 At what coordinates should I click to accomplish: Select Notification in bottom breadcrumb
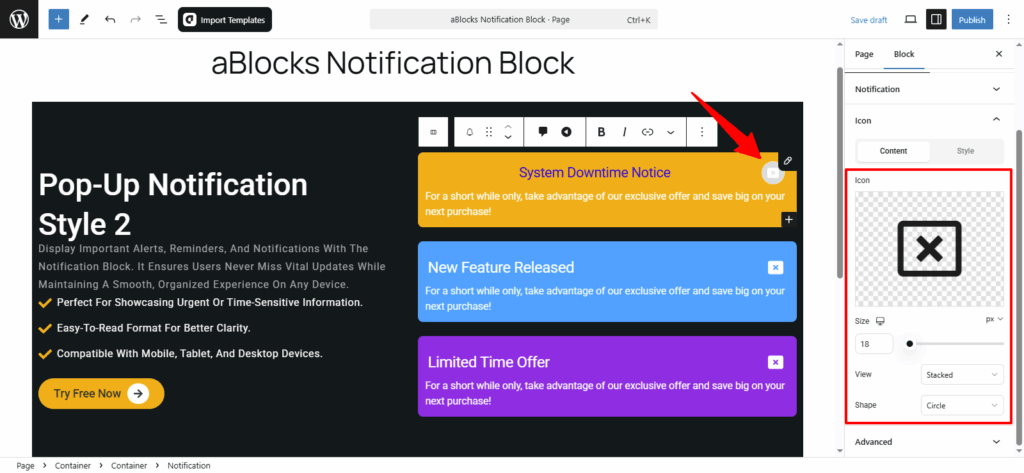[x=189, y=466]
